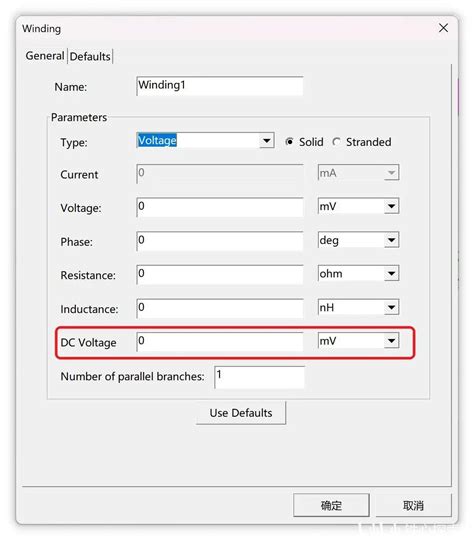Click the DC Voltage value field
The width and height of the screenshot is (474, 540).
220,342
